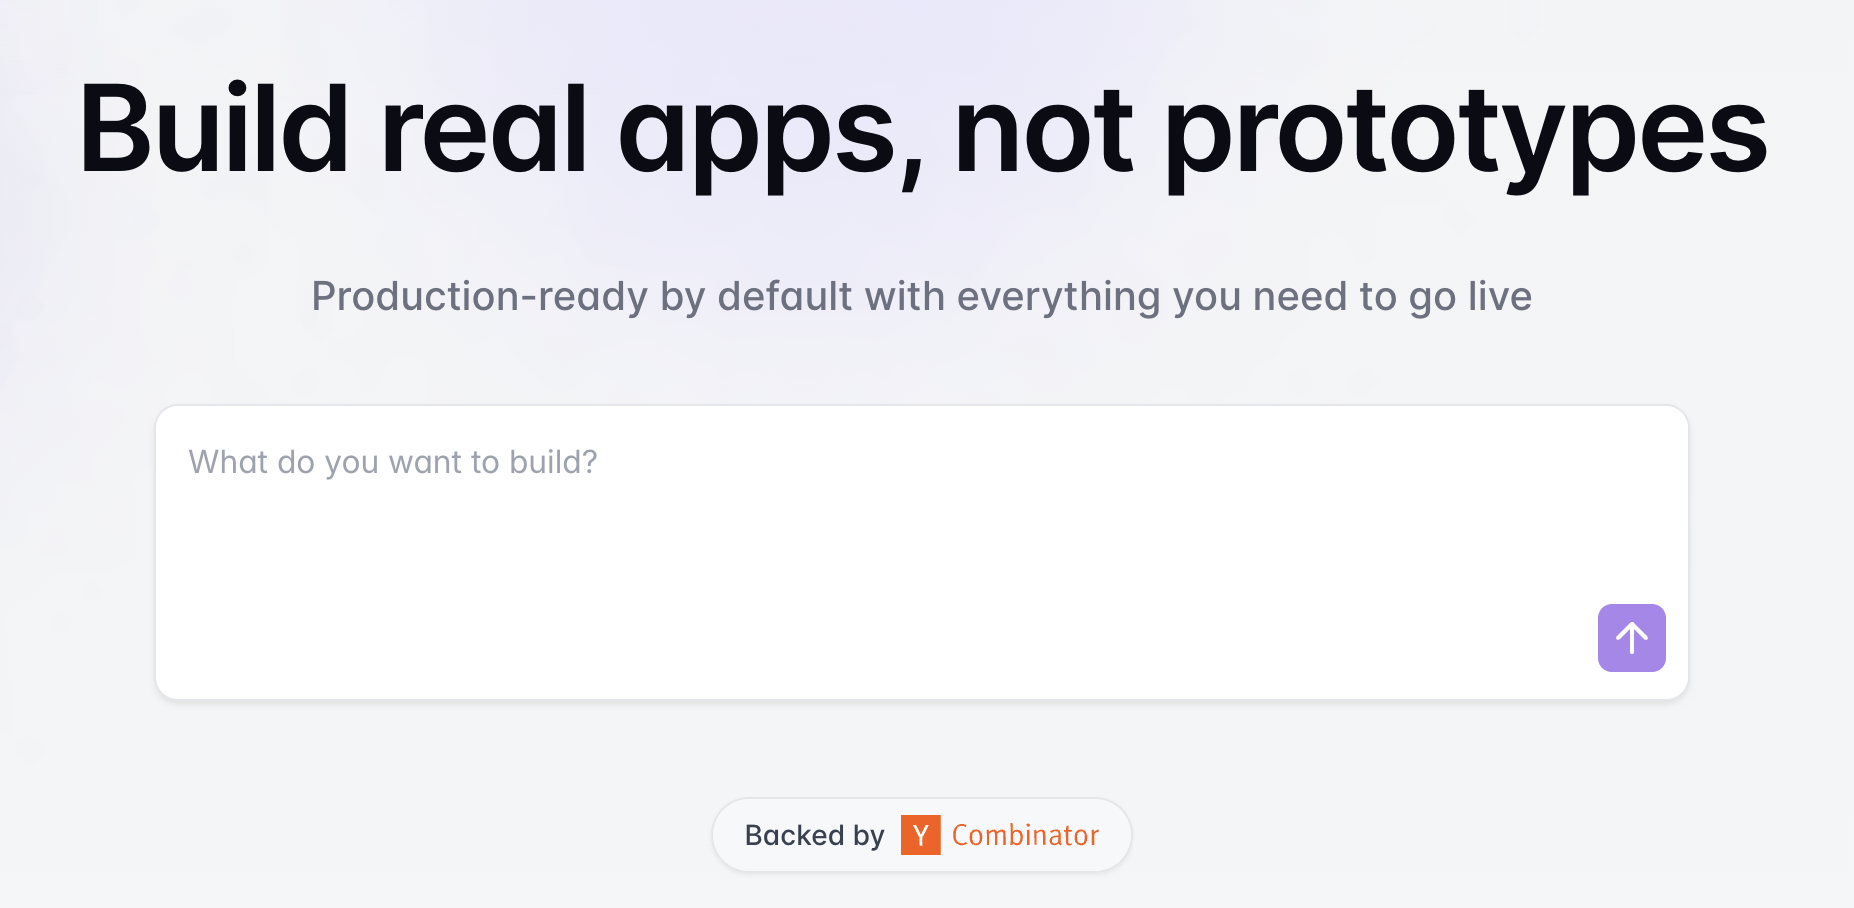Click the word "prototypes" in the headline
1854x908 pixels.
tap(1466, 130)
